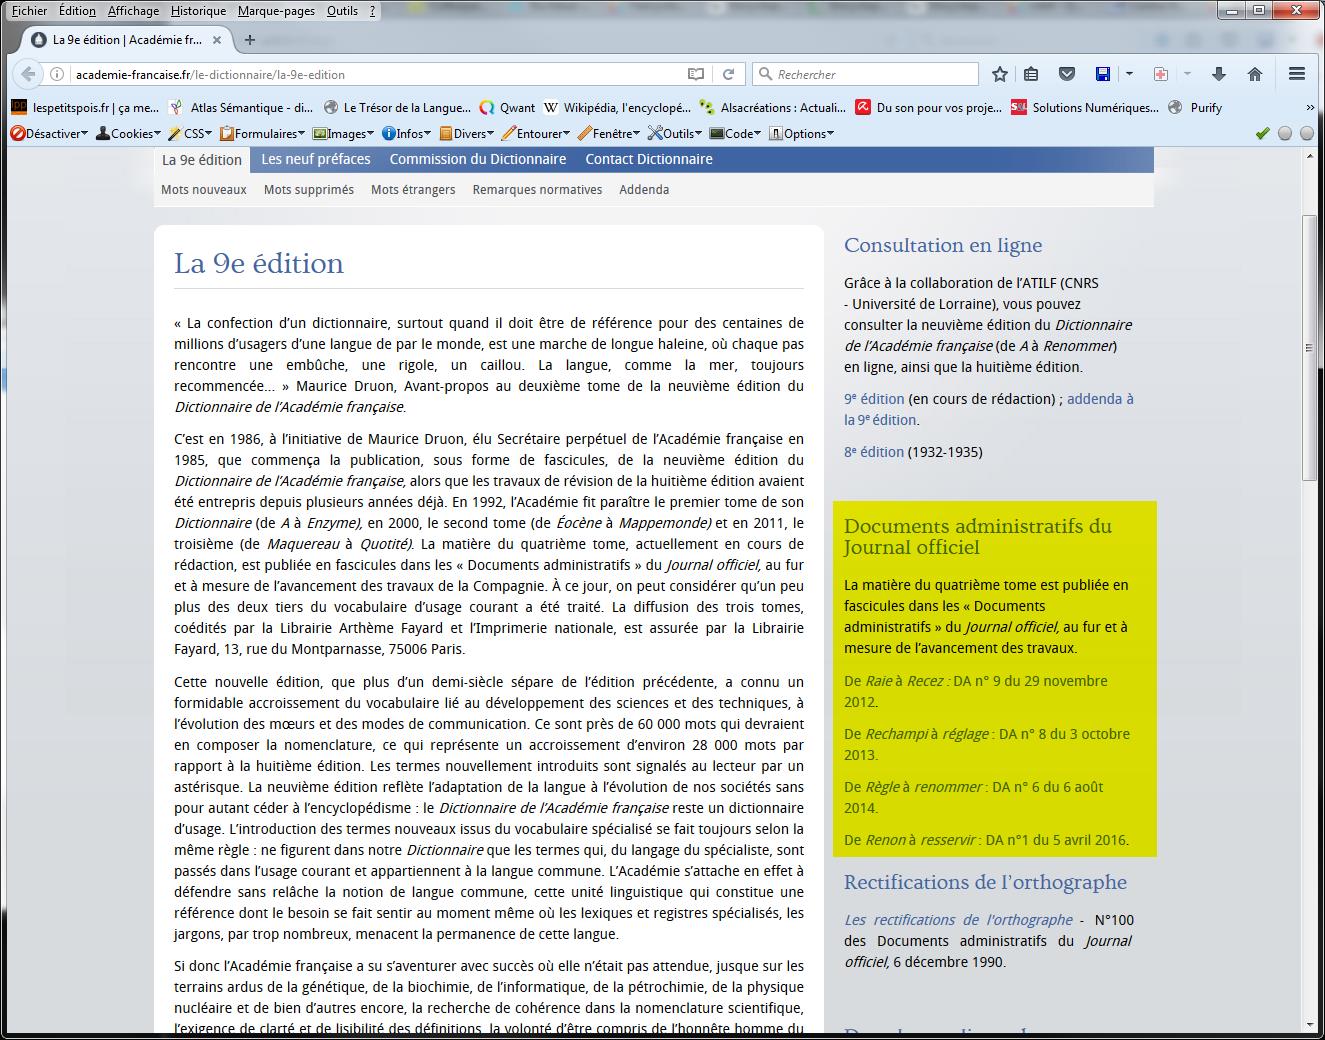Open the Firefox hamburger menu
The image size is (1325, 1040).
tap(1297, 74)
